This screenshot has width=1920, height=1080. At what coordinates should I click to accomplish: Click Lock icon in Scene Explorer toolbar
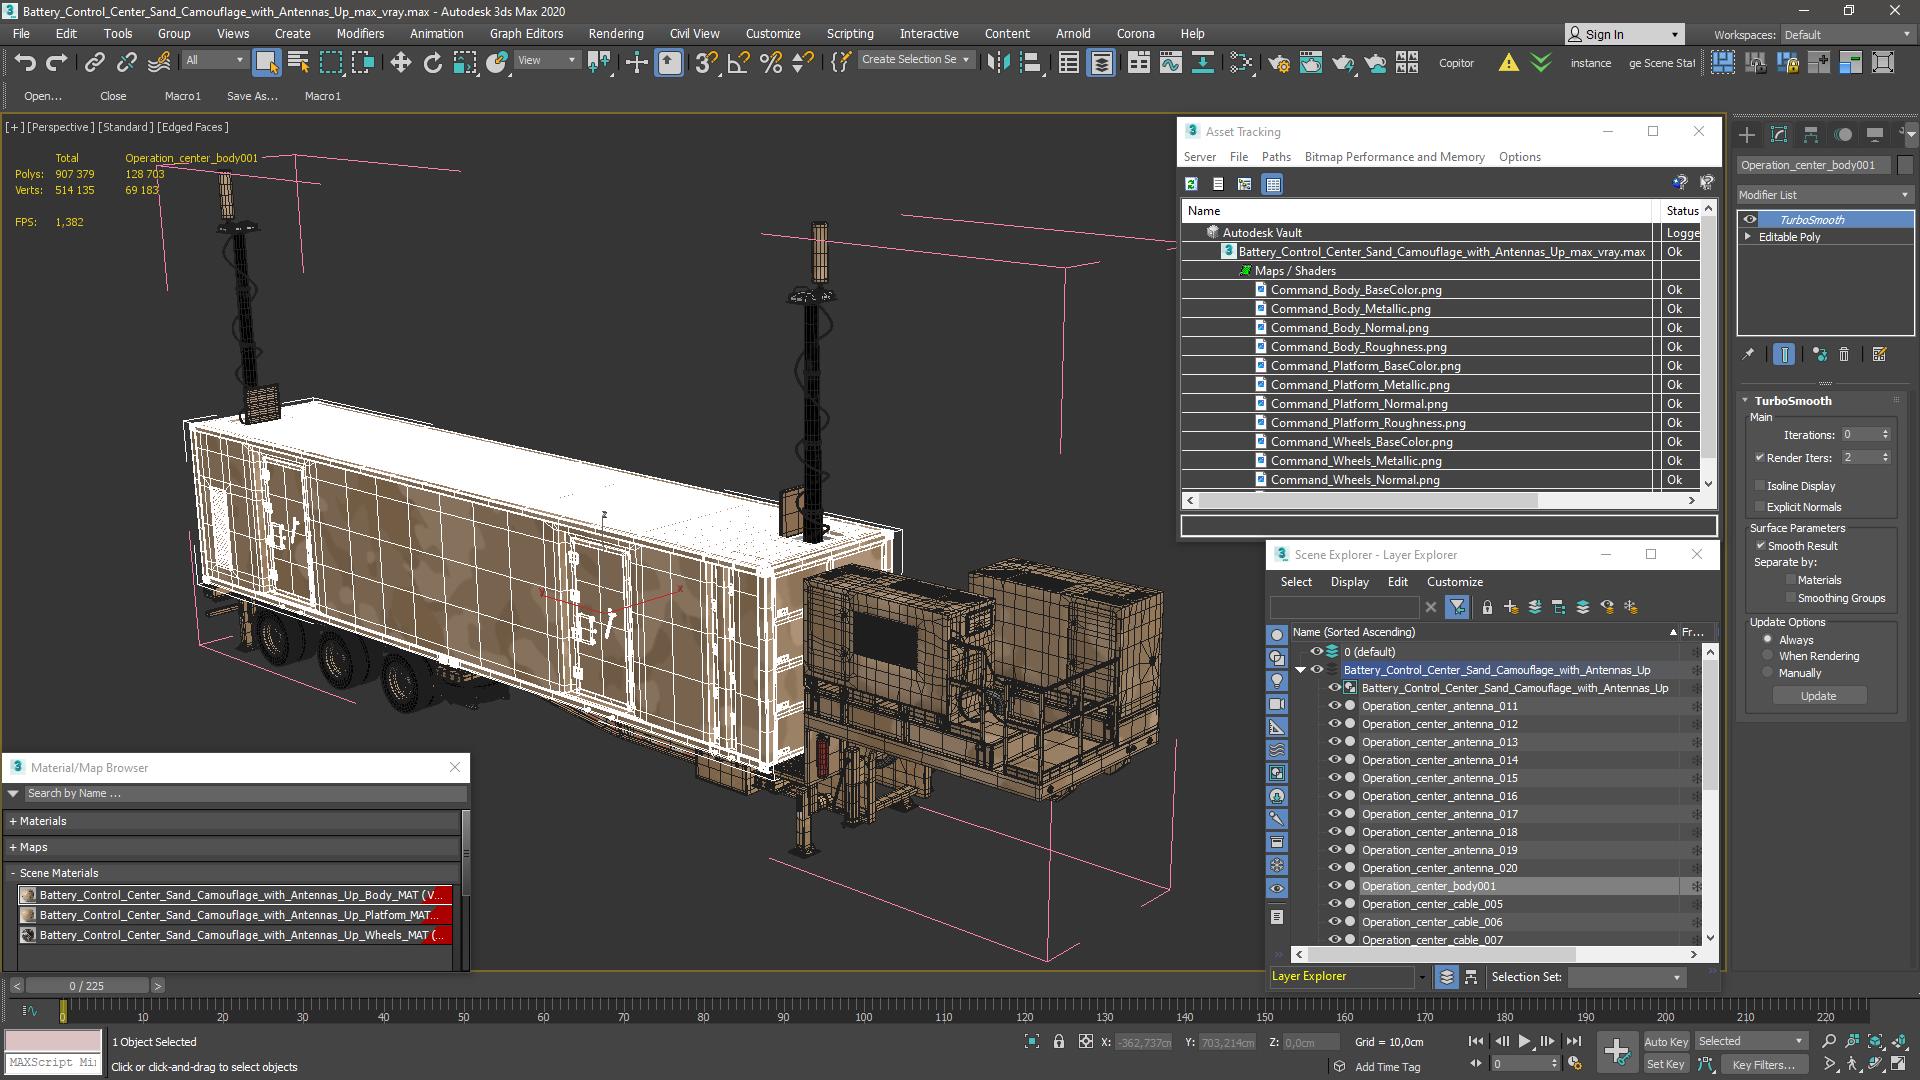(x=1487, y=607)
